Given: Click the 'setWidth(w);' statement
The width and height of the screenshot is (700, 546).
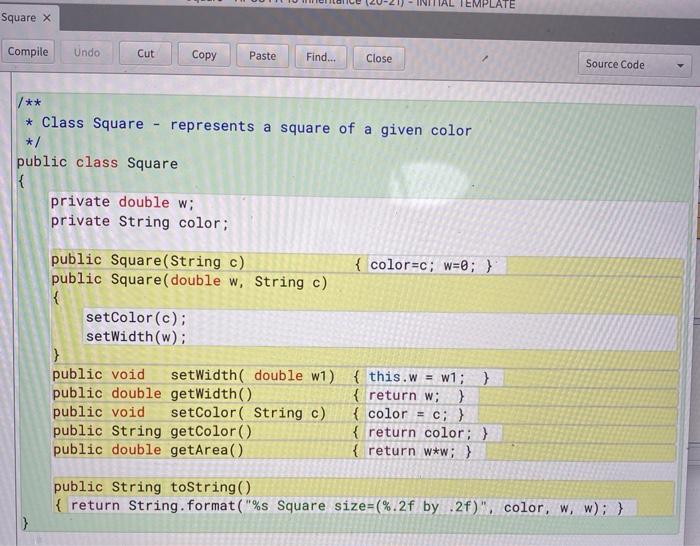Looking at the screenshot, I should pos(136,337).
